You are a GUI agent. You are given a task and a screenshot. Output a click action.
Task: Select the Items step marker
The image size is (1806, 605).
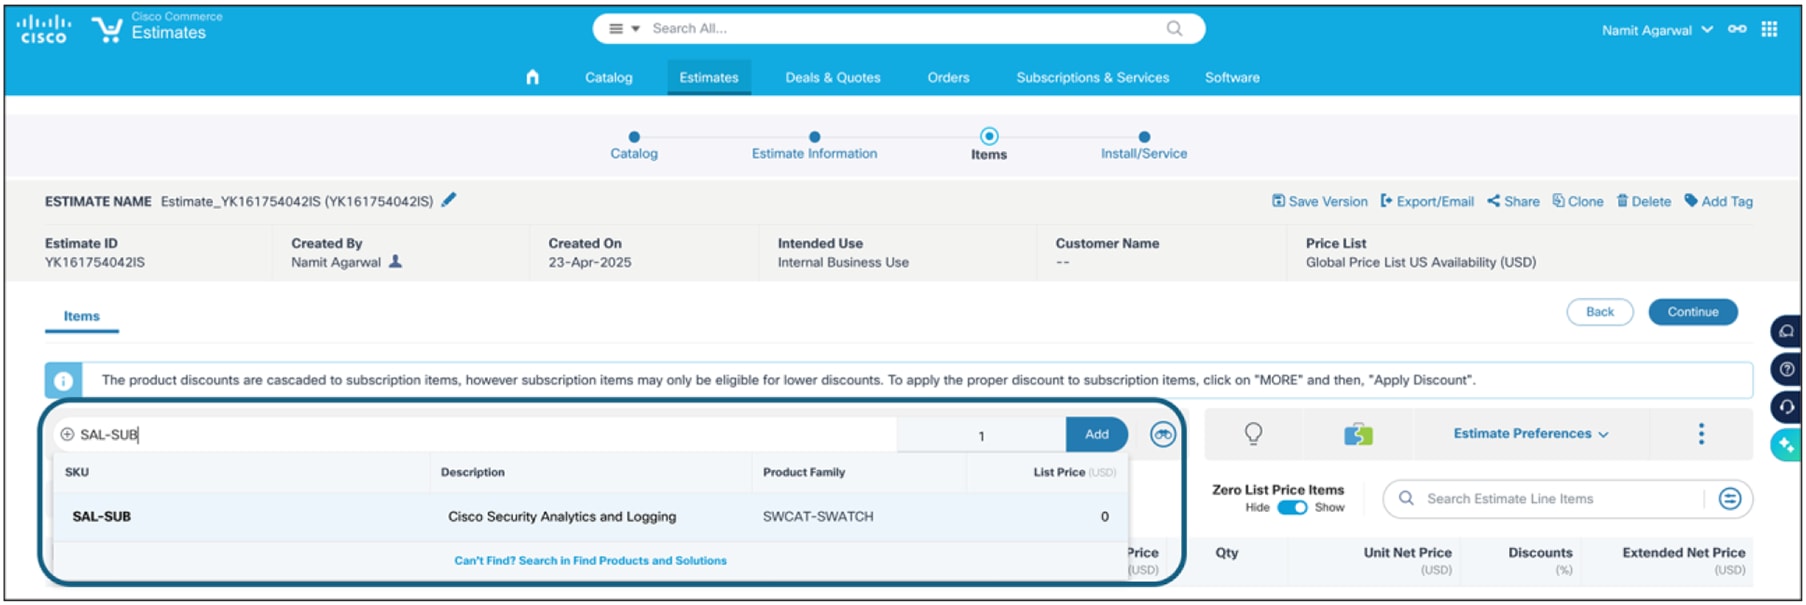(989, 136)
